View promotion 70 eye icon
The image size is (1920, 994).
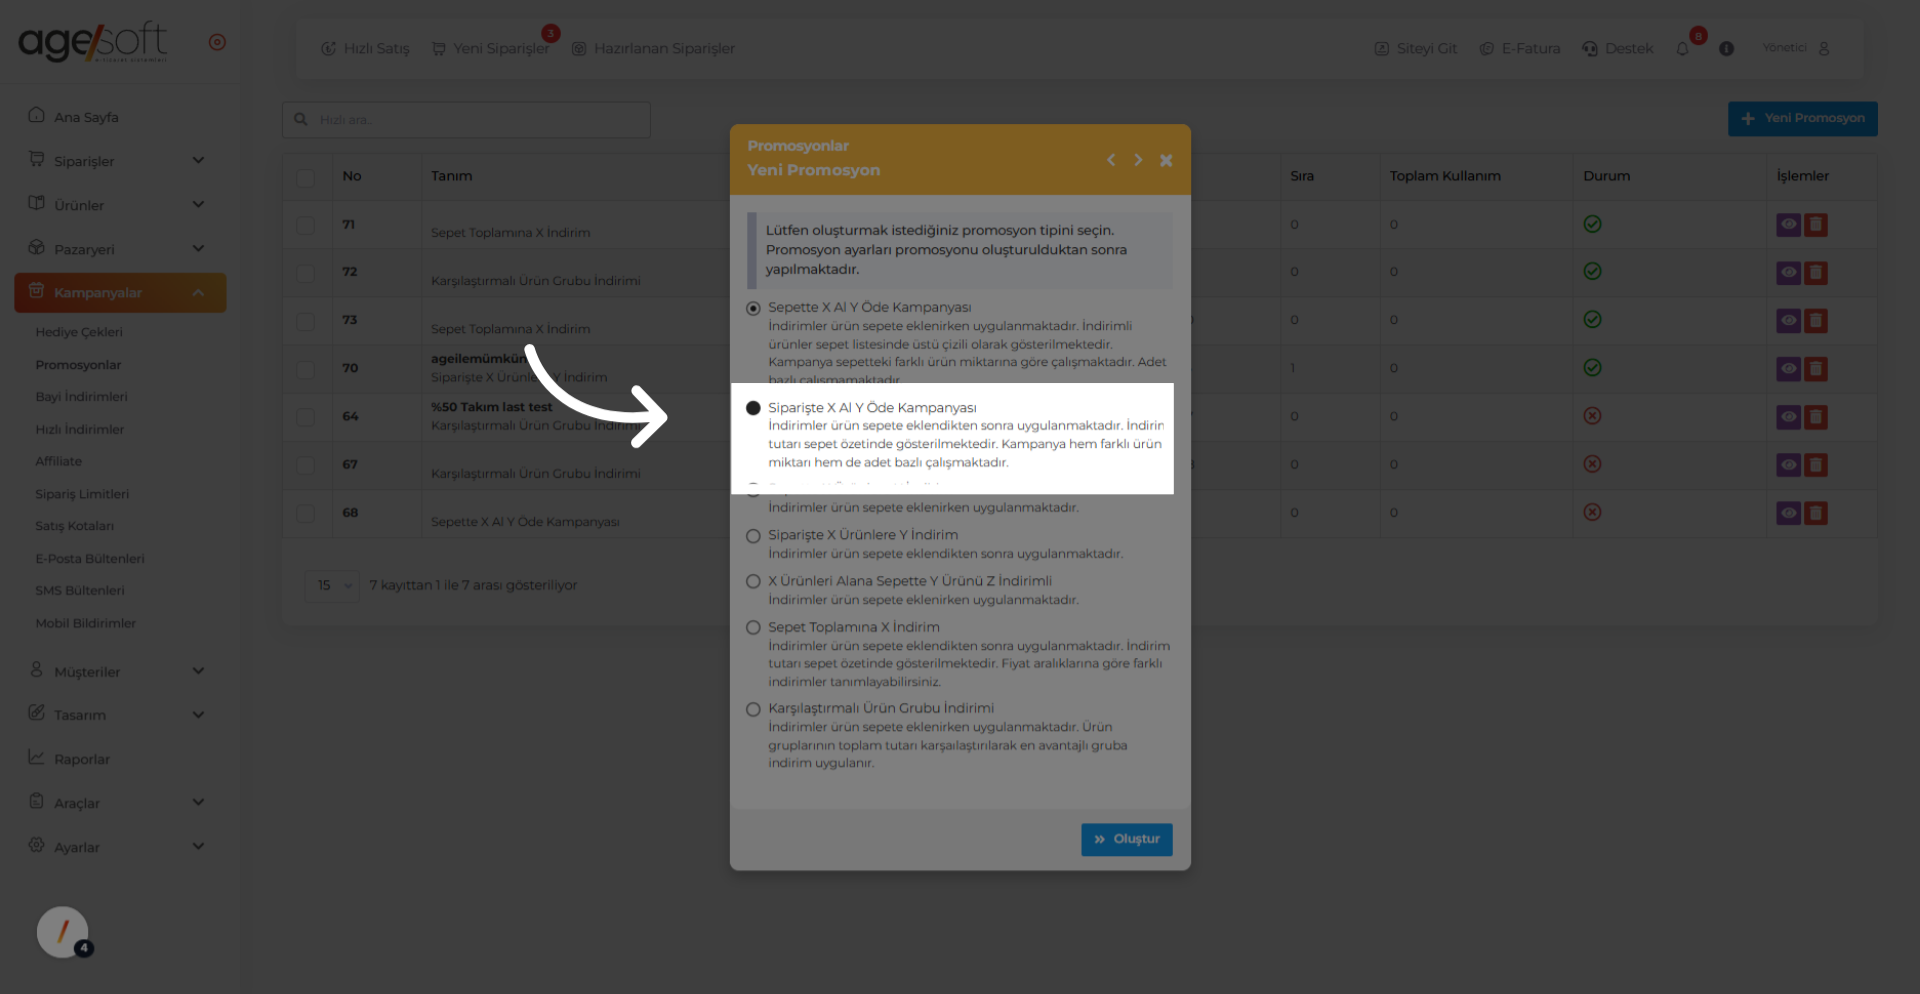coord(1789,369)
